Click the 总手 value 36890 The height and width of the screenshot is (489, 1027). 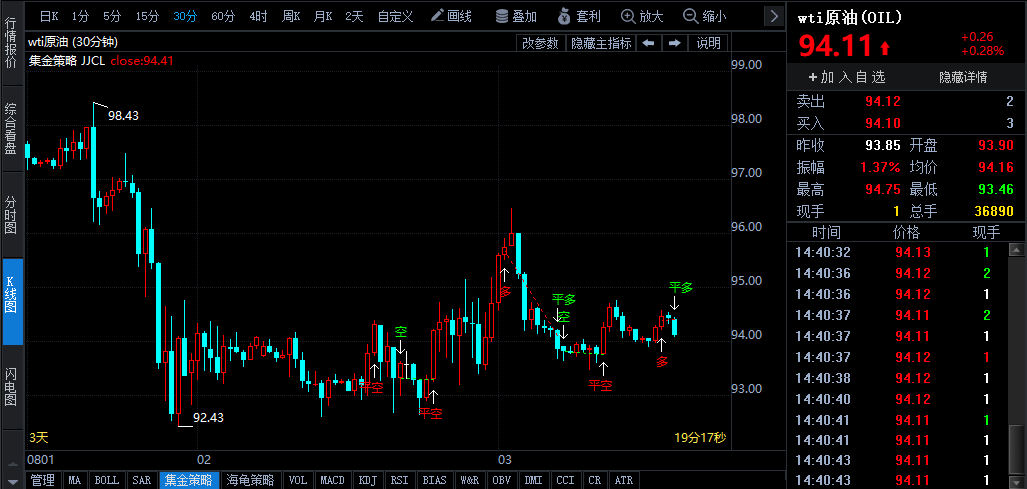[994, 211]
